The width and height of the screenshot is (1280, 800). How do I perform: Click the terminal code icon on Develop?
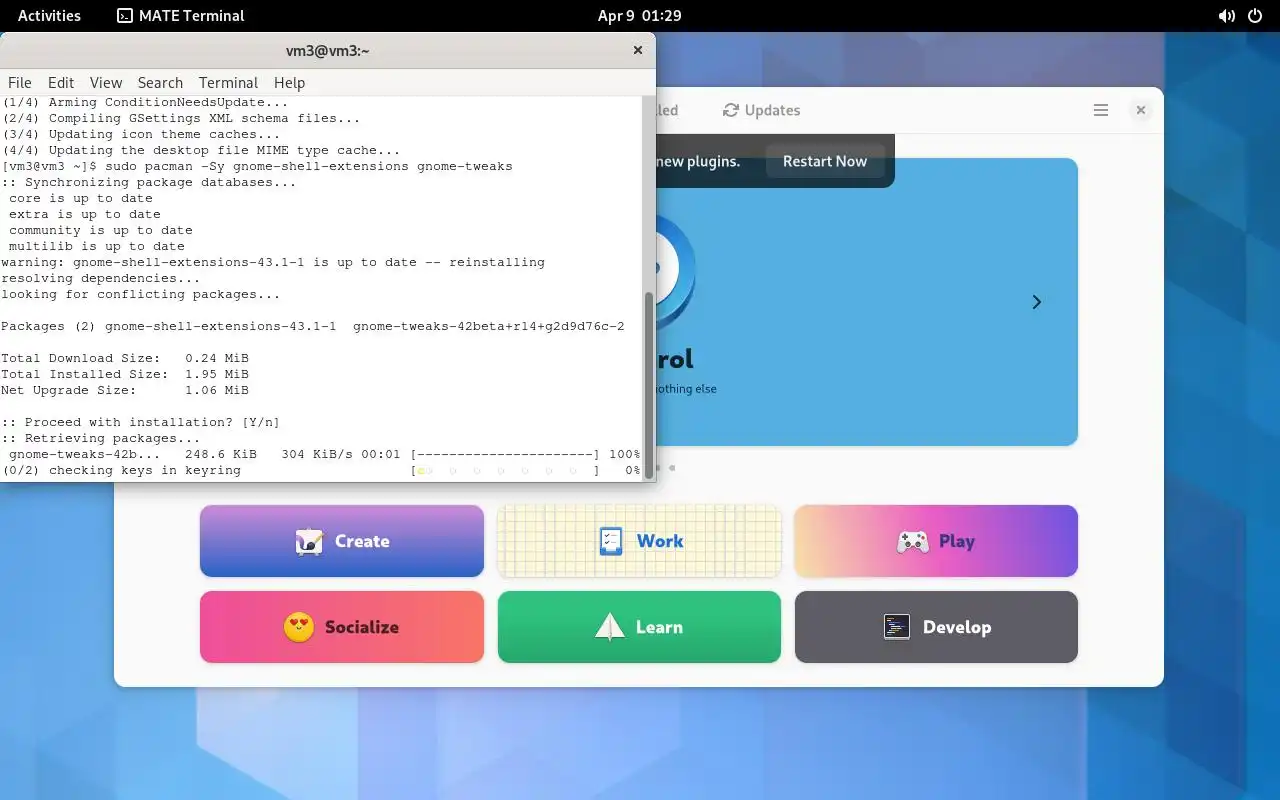[897, 627]
